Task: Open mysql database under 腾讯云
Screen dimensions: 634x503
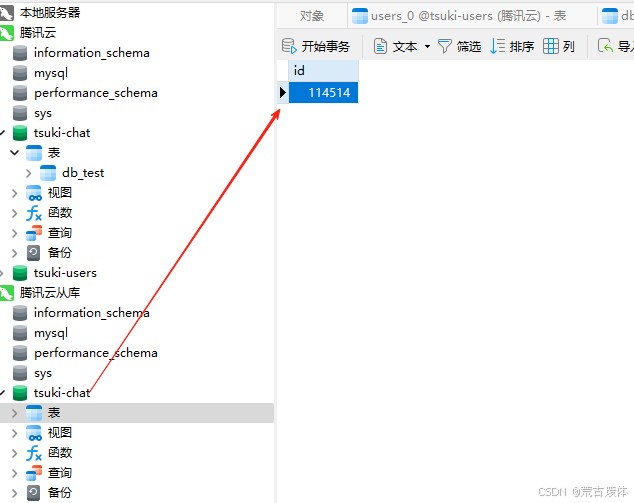Action: pyautogui.click(x=51, y=73)
